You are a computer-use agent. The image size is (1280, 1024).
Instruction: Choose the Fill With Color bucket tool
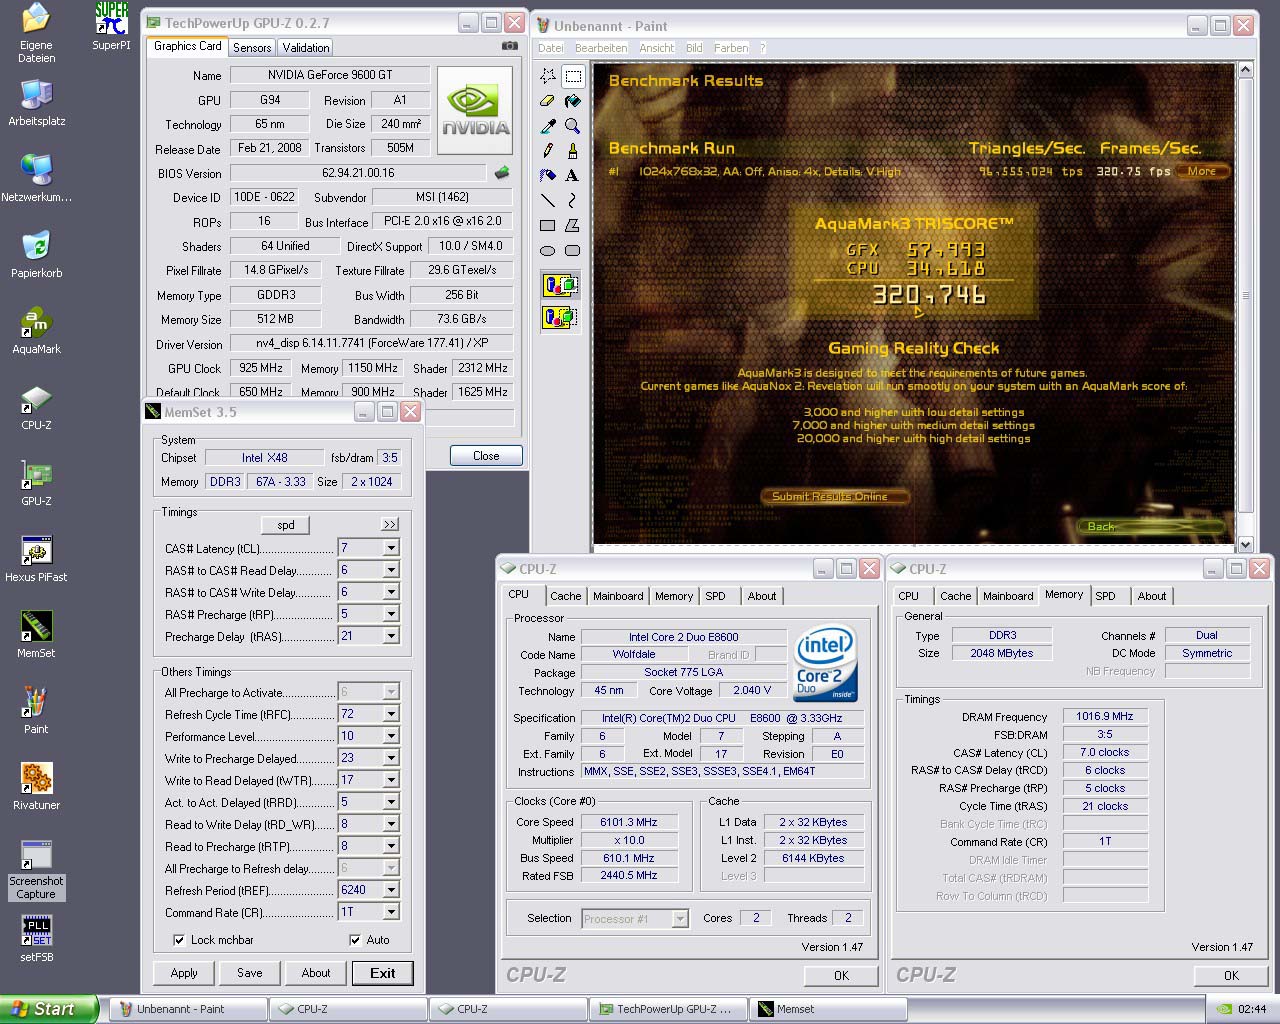coord(573,101)
